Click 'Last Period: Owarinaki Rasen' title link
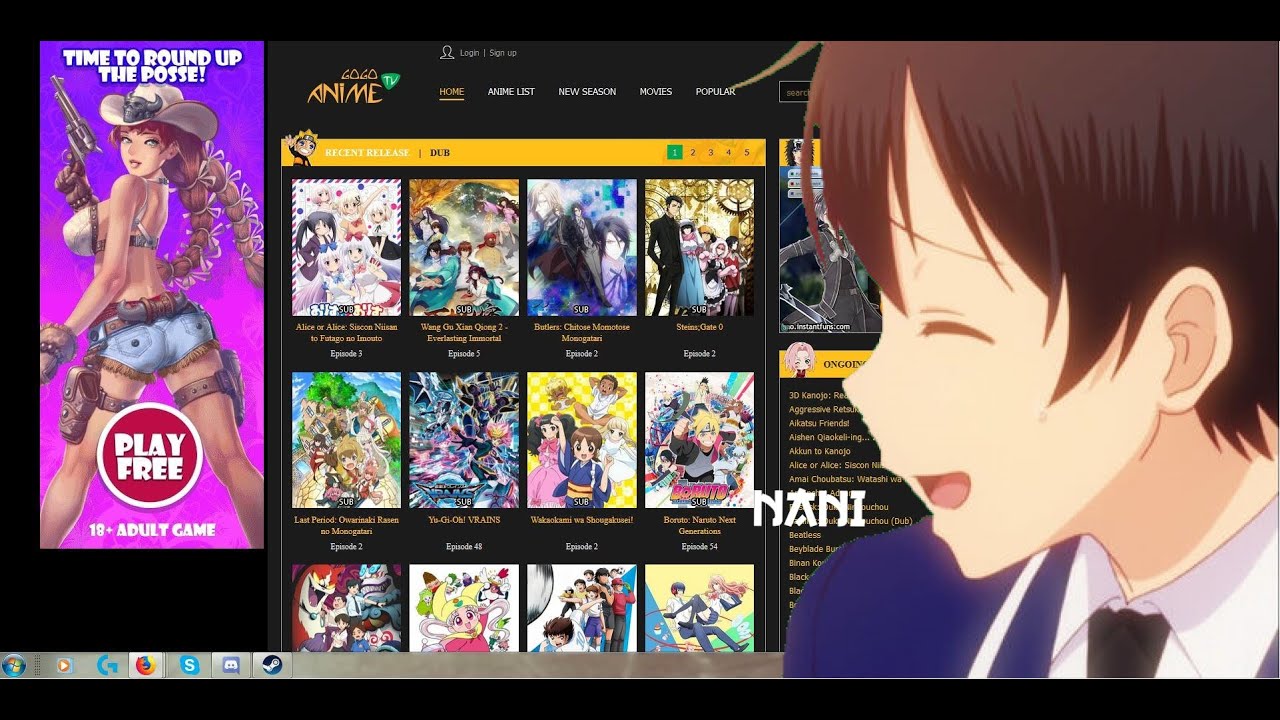The width and height of the screenshot is (1280, 720). point(346,526)
